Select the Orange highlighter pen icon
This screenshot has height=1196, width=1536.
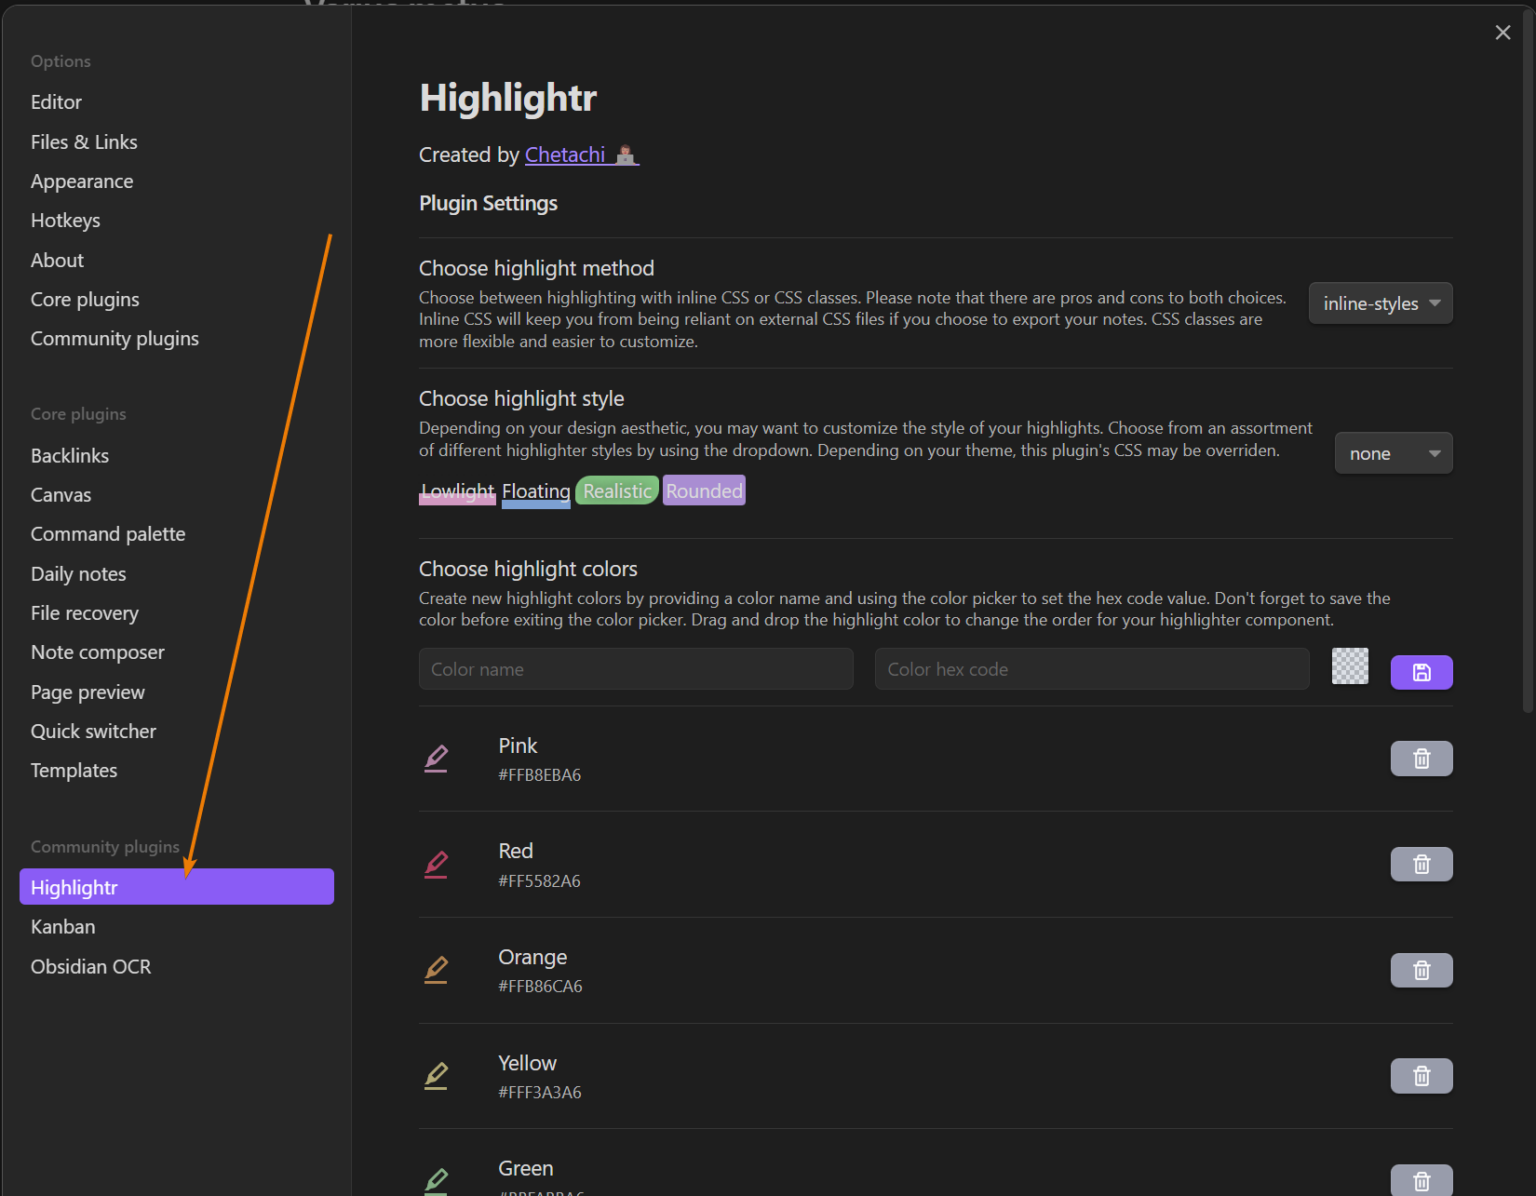point(436,970)
